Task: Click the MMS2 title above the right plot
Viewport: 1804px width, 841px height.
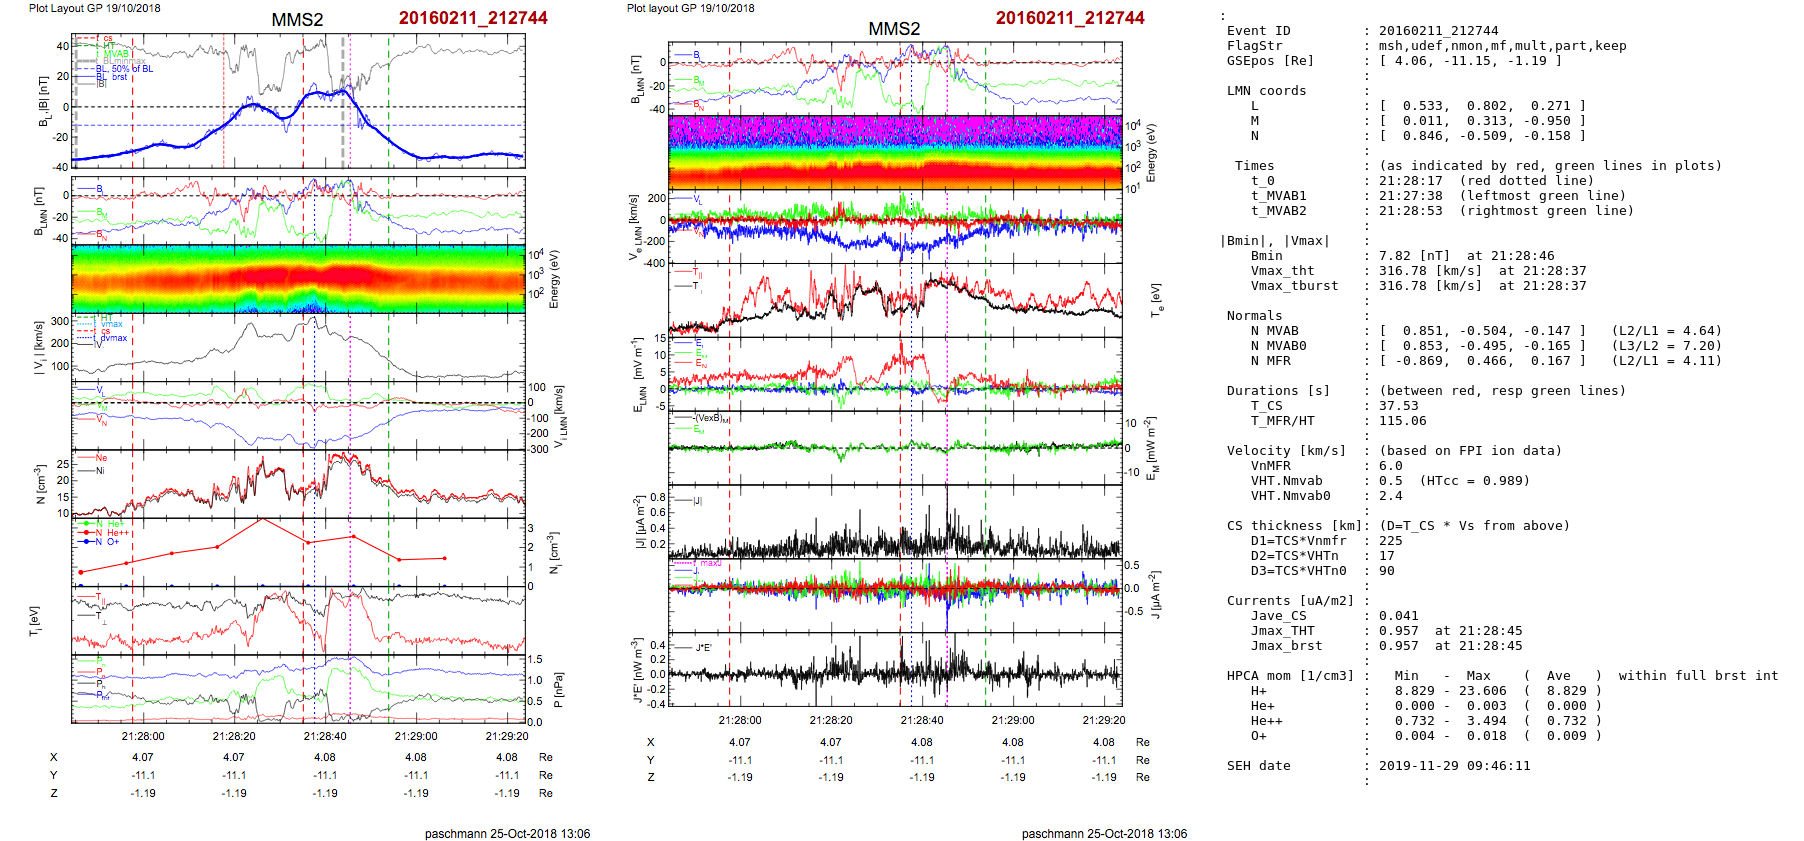Action: (x=893, y=29)
